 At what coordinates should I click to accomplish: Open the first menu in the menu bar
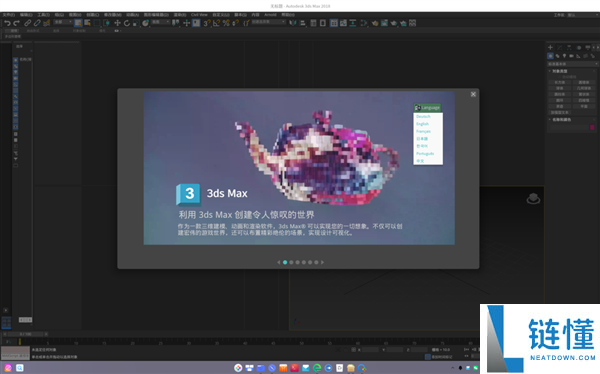click(x=8, y=15)
